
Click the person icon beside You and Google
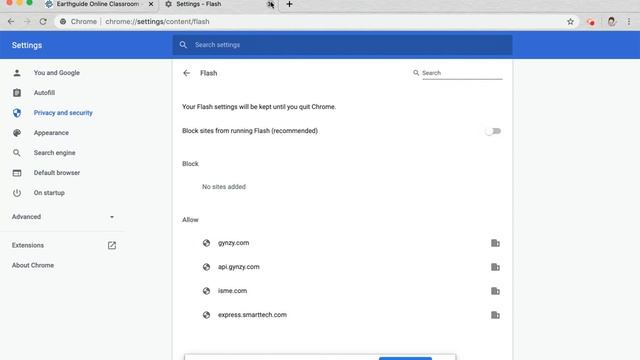[17, 73]
